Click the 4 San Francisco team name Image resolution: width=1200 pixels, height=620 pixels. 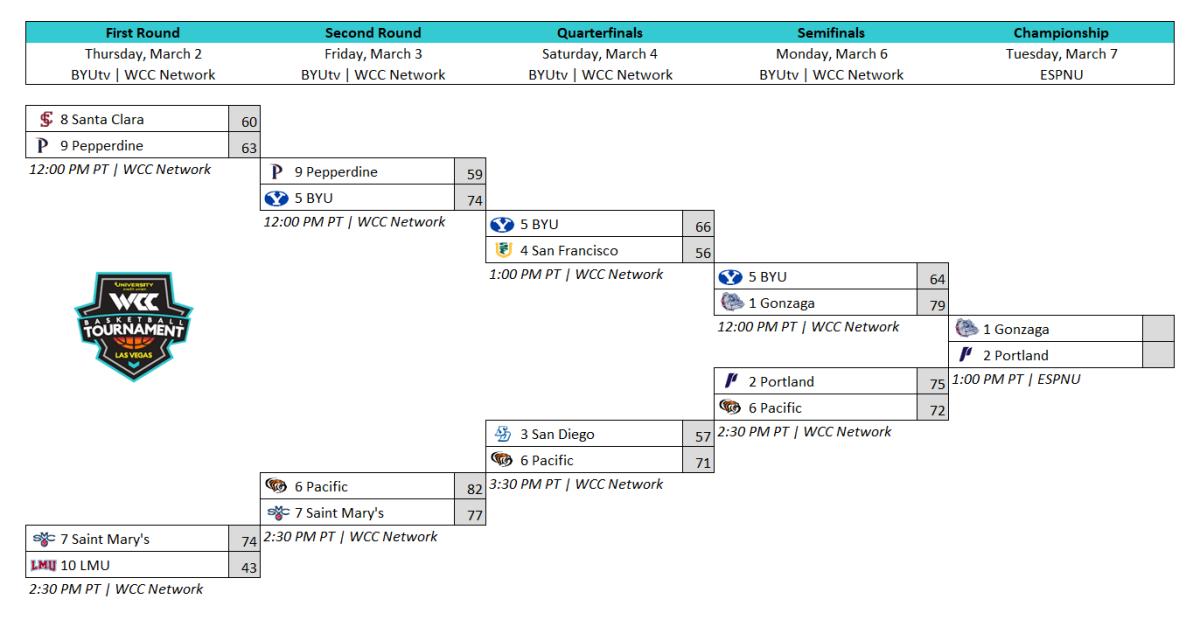point(568,250)
